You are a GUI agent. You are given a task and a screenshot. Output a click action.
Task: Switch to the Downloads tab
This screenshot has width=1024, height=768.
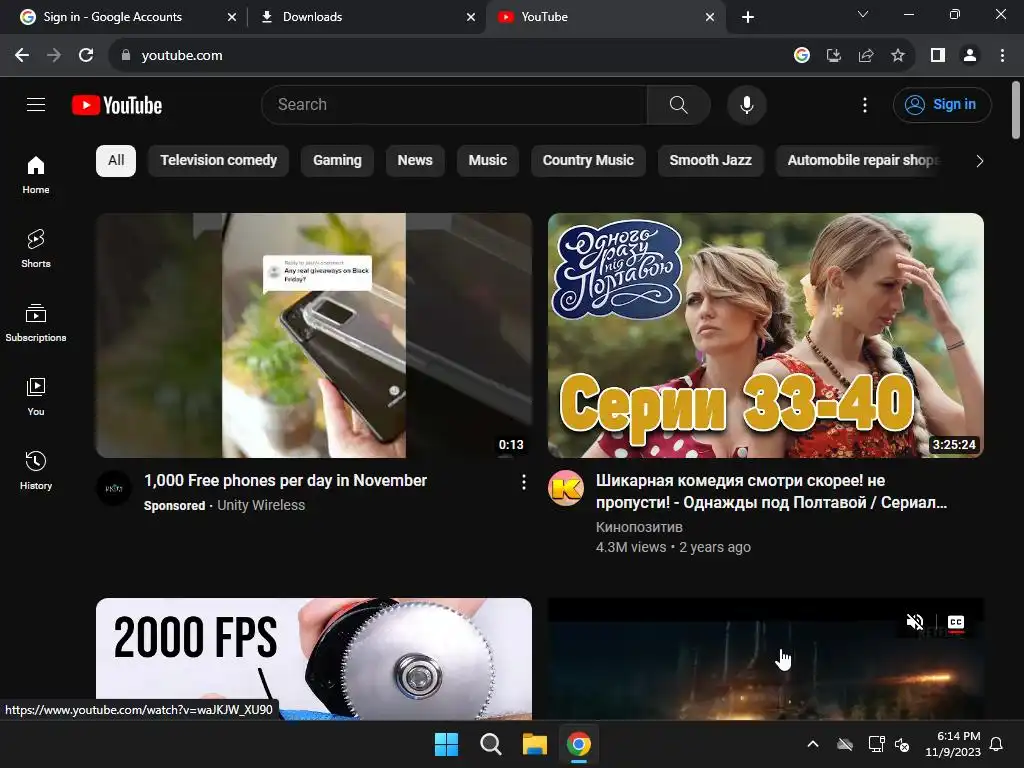(x=366, y=17)
